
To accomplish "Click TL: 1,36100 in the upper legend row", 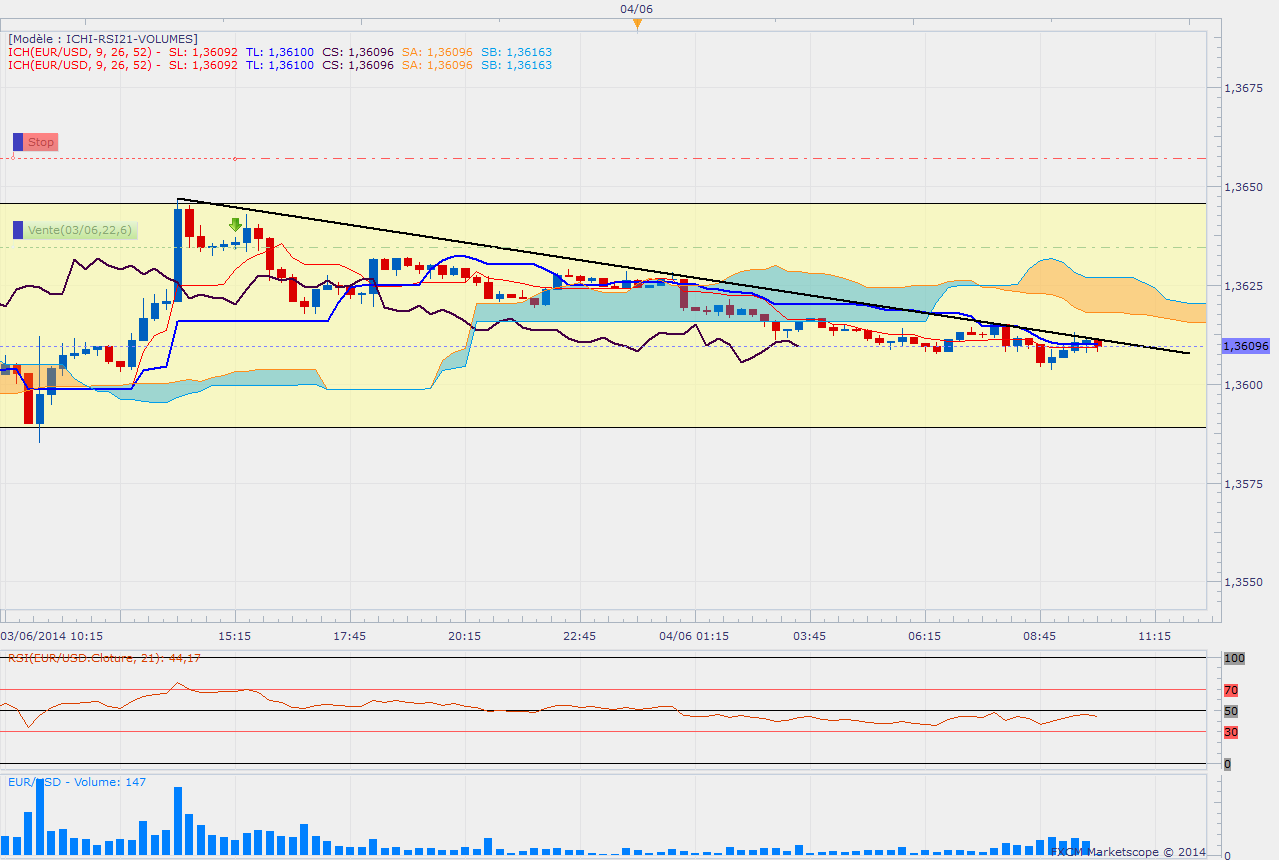I will point(279,52).
